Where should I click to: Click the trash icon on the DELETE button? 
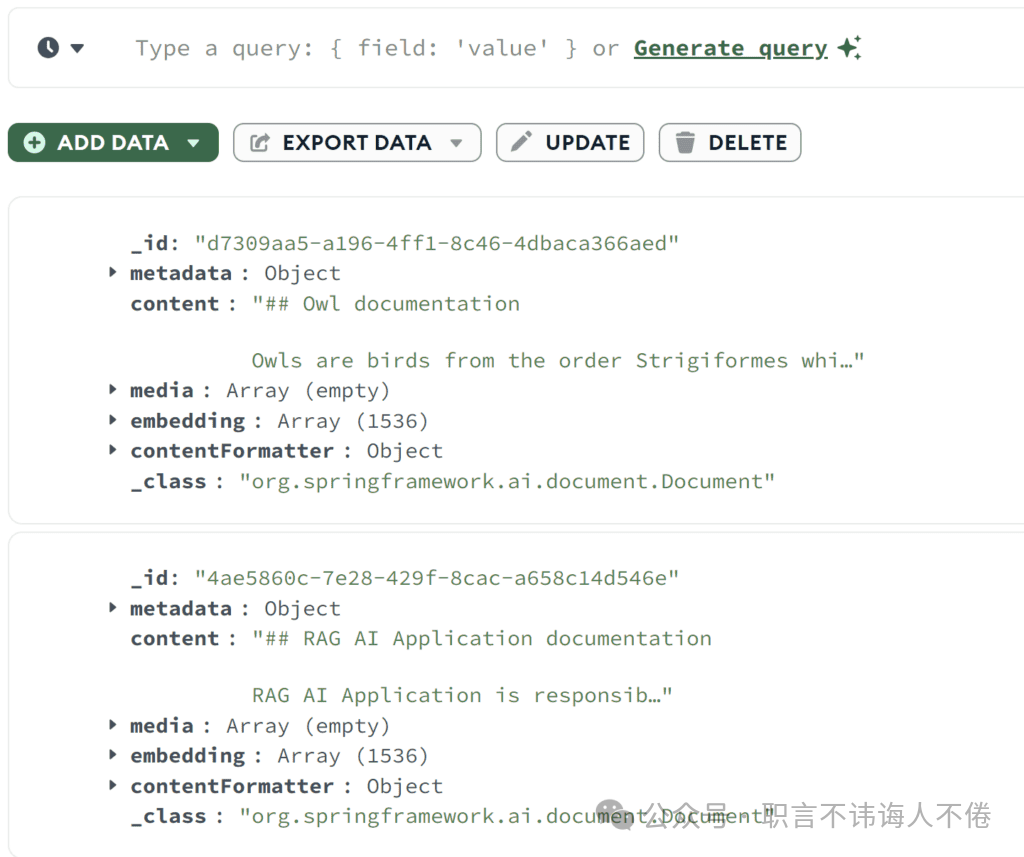(x=685, y=142)
